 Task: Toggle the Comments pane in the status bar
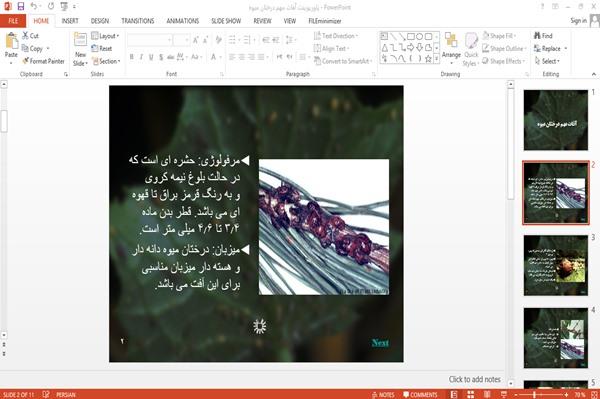point(420,394)
